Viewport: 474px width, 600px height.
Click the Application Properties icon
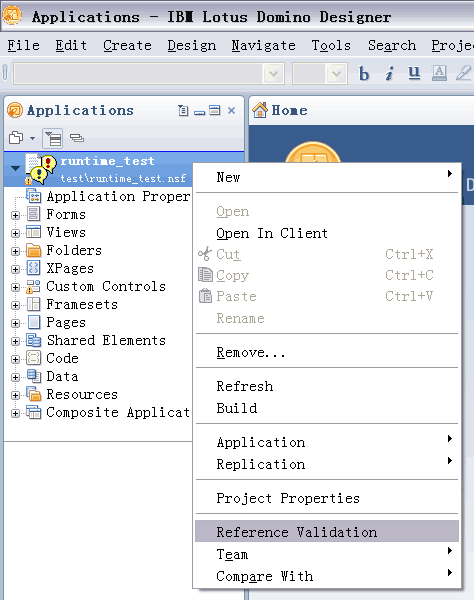[34, 196]
